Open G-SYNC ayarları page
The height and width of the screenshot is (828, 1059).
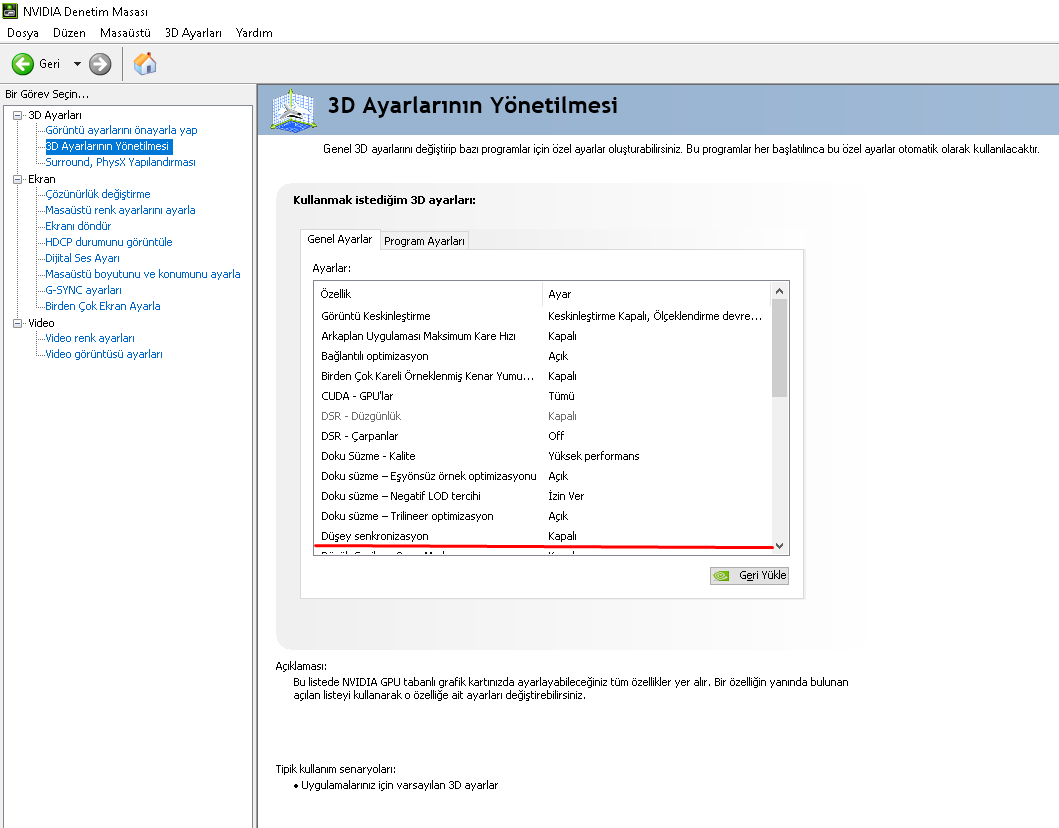pyautogui.click(x=83, y=290)
